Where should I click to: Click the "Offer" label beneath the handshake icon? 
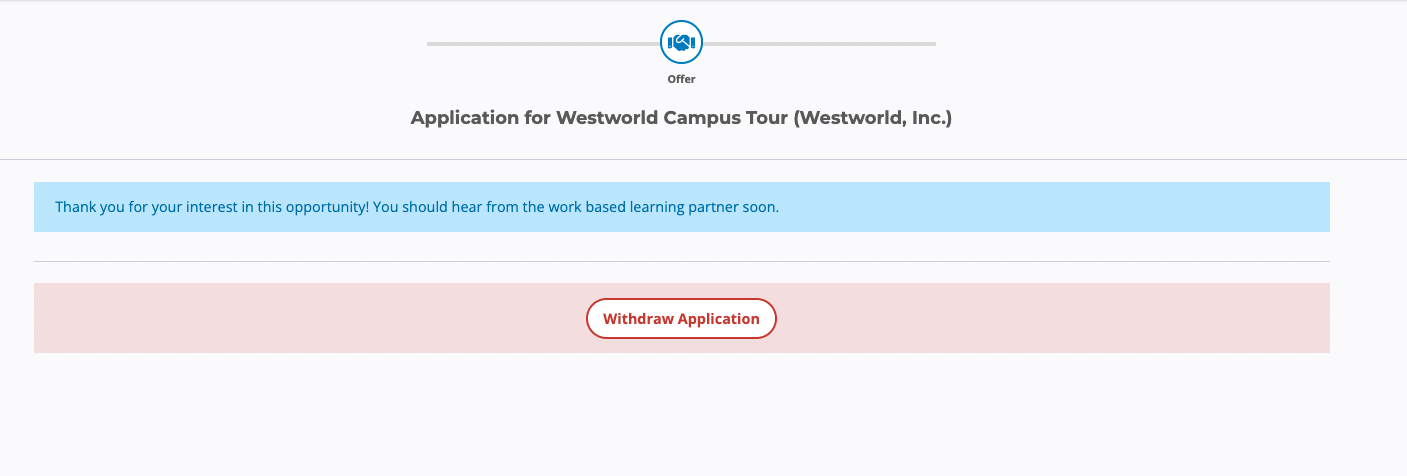tap(681, 79)
